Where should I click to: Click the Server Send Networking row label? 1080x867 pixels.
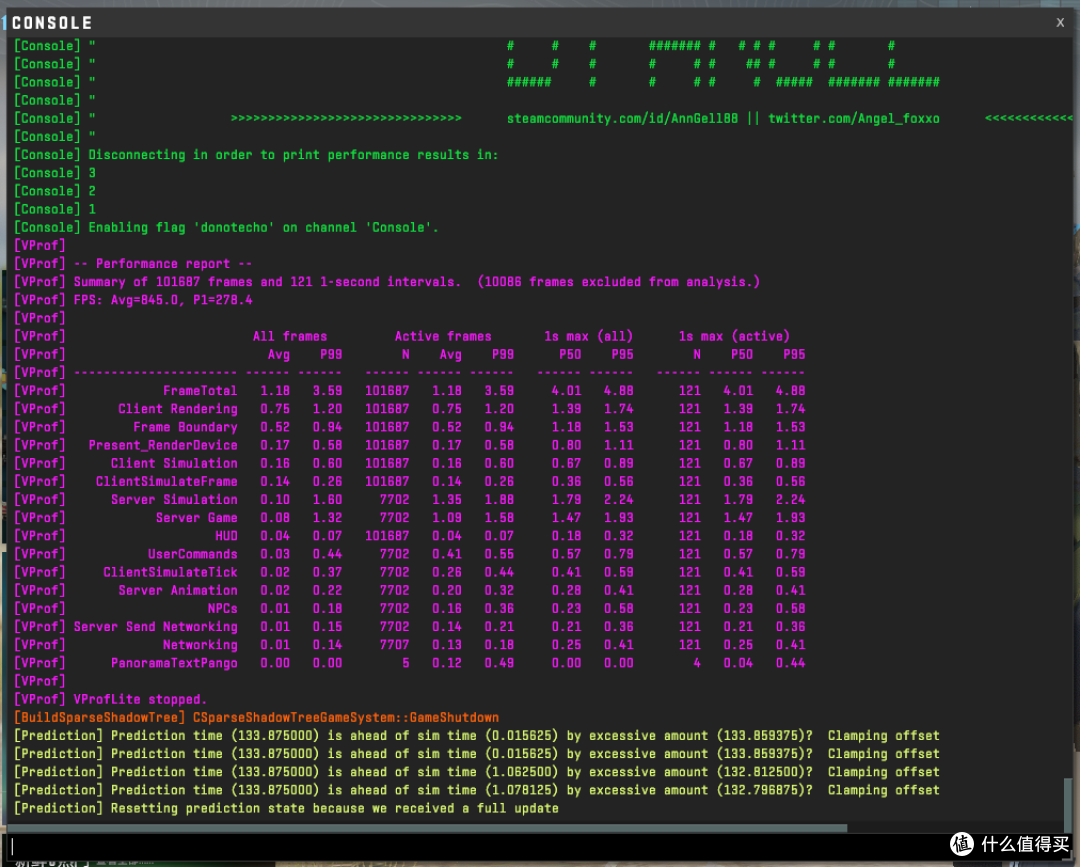[x=156, y=627]
